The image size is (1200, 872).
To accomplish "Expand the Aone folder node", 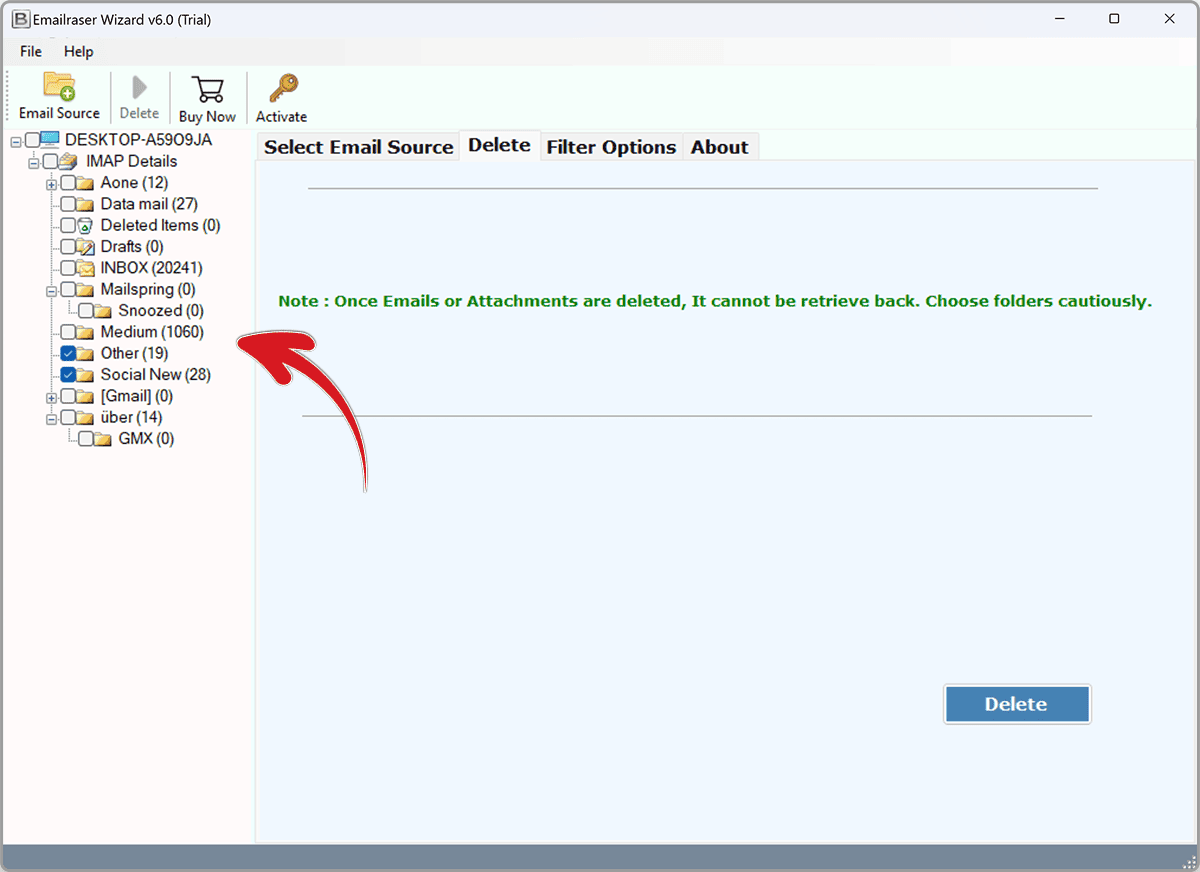I will (x=52, y=184).
